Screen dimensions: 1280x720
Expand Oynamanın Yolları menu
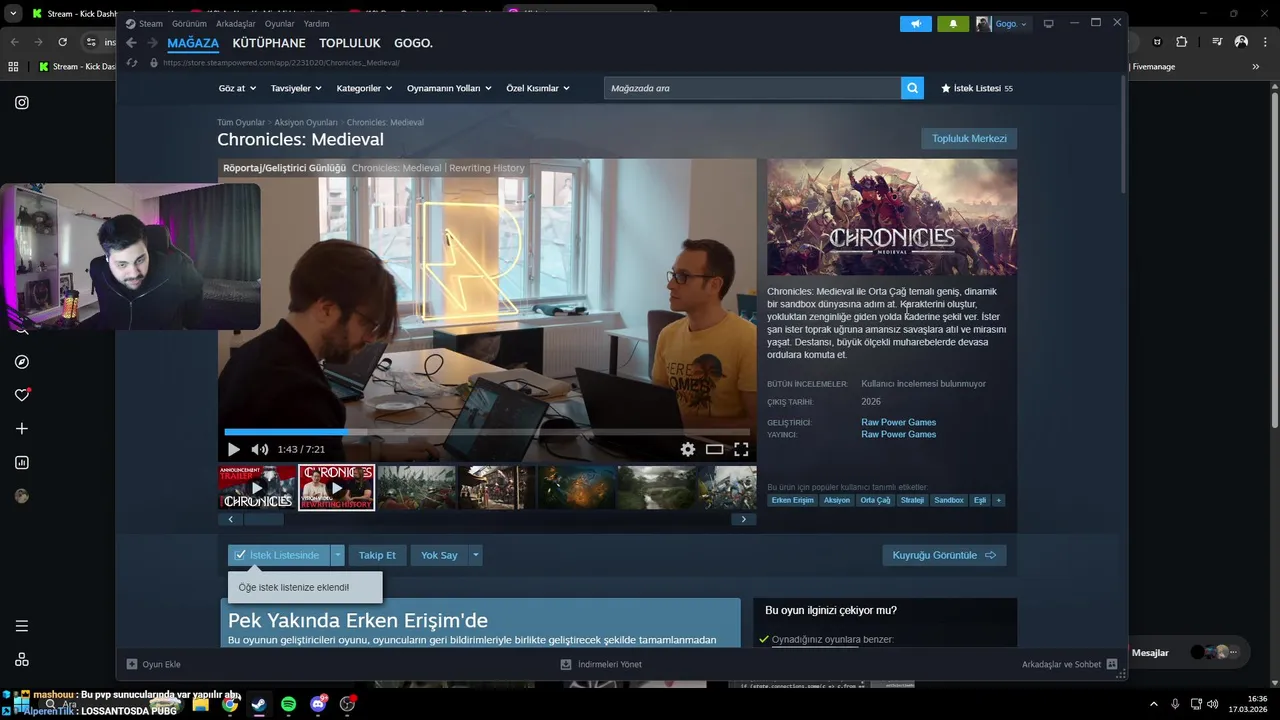click(x=449, y=88)
